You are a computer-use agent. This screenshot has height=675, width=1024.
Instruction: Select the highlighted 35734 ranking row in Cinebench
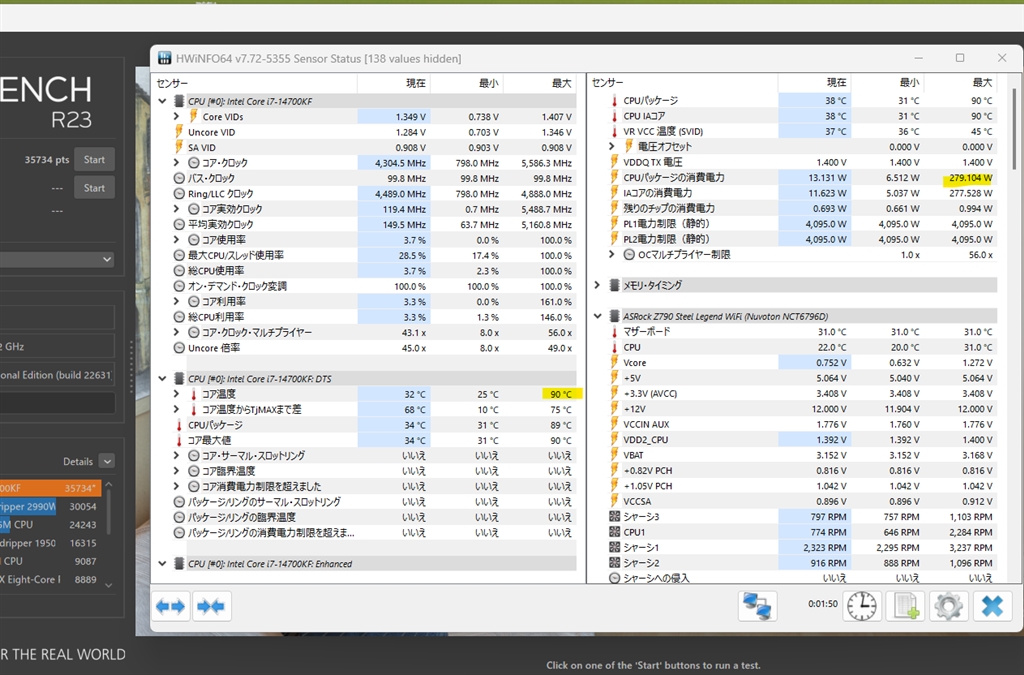[50, 488]
